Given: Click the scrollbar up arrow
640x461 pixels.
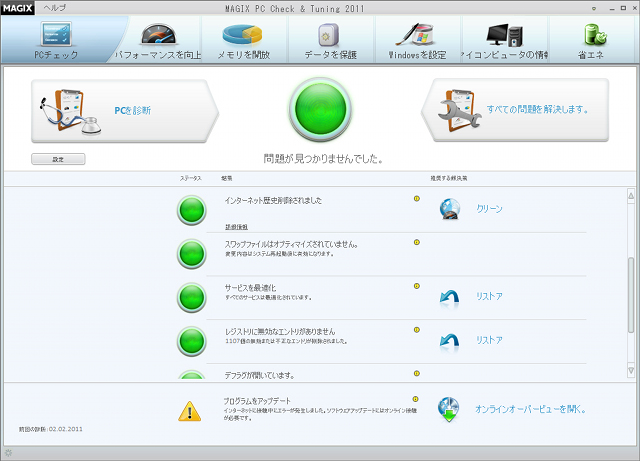Looking at the screenshot, I should 631,196.
